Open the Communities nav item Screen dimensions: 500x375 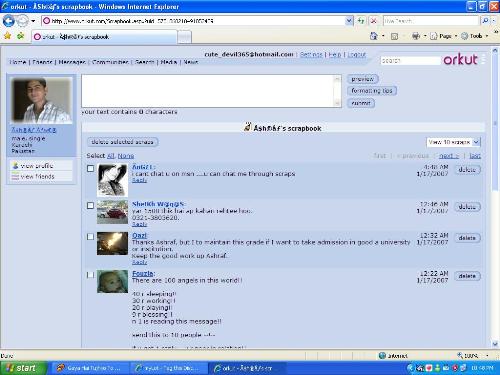click(x=110, y=62)
